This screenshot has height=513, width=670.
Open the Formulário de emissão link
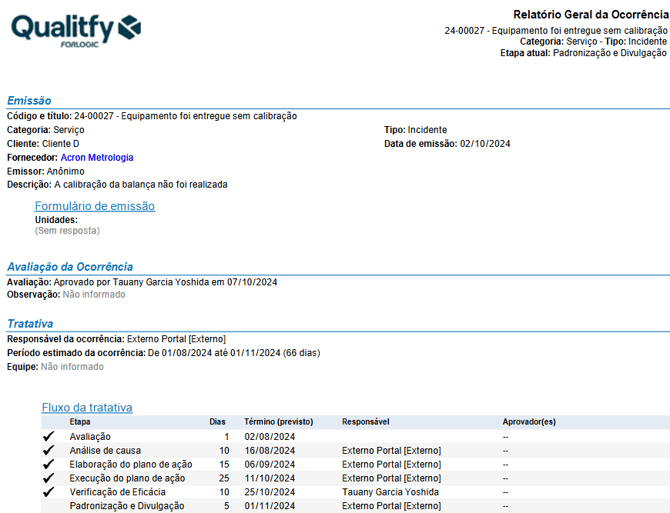click(x=95, y=206)
